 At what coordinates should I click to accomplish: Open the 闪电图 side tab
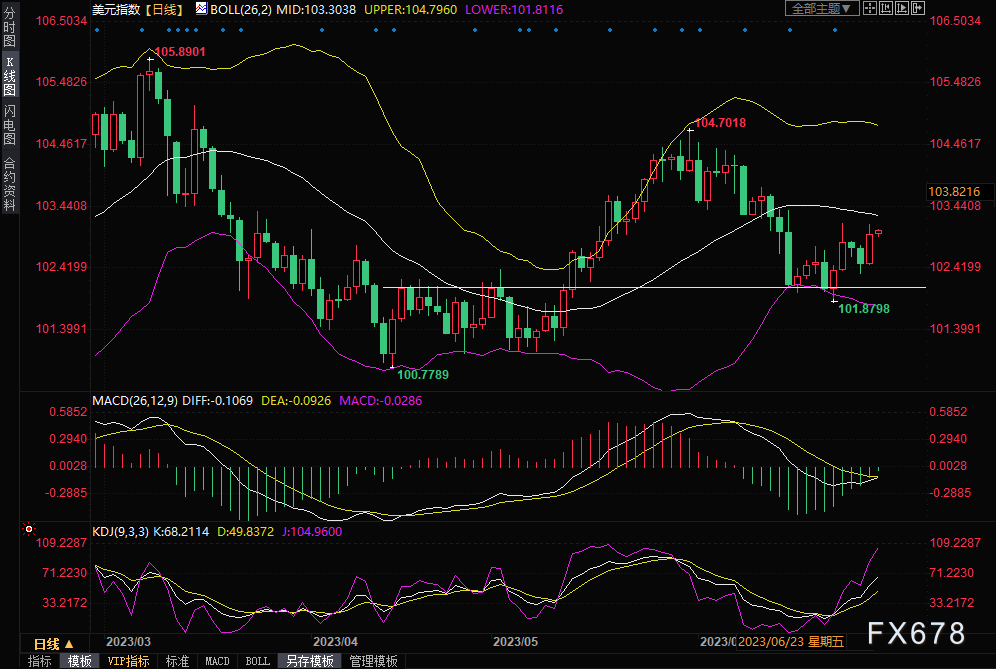[9, 124]
